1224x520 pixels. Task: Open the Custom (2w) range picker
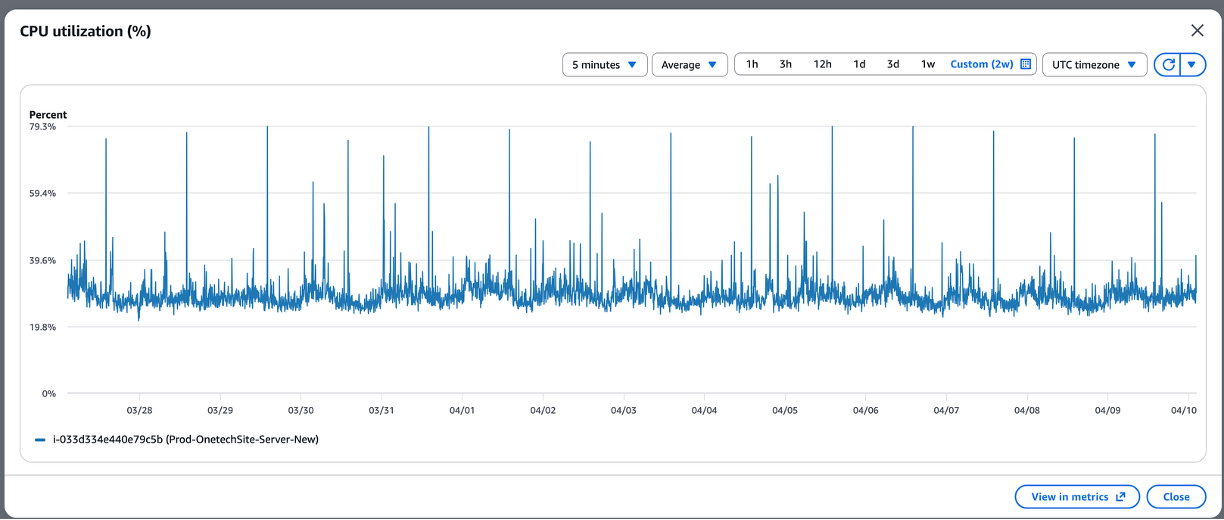point(981,65)
